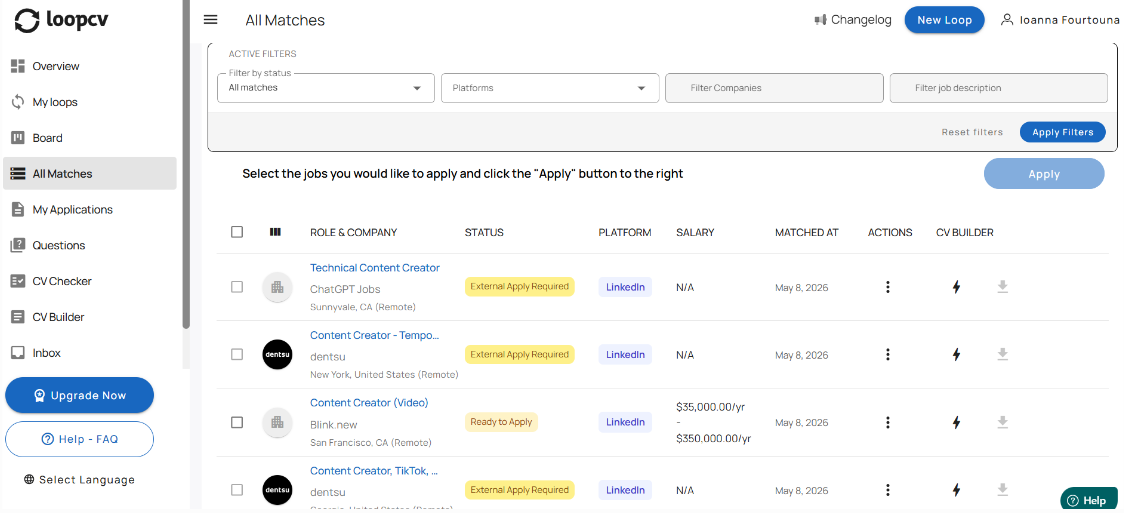Open the hamburger menu icon
Screen dimensions: 1124x513
tap(210, 19)
